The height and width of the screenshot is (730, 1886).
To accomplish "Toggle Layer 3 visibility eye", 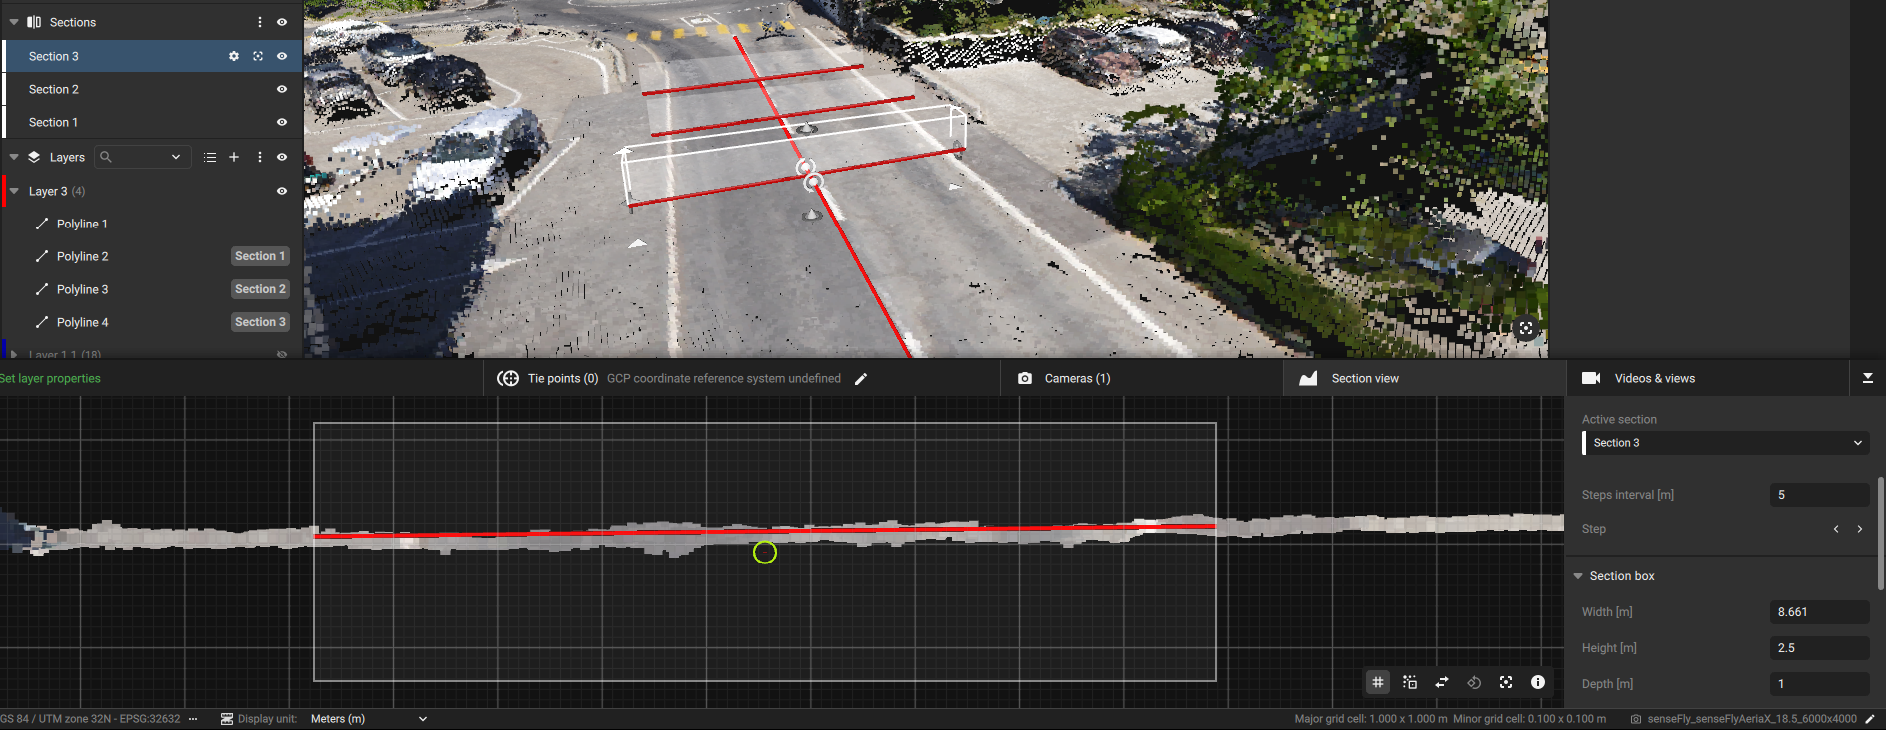I will click(x=282, y=191).
